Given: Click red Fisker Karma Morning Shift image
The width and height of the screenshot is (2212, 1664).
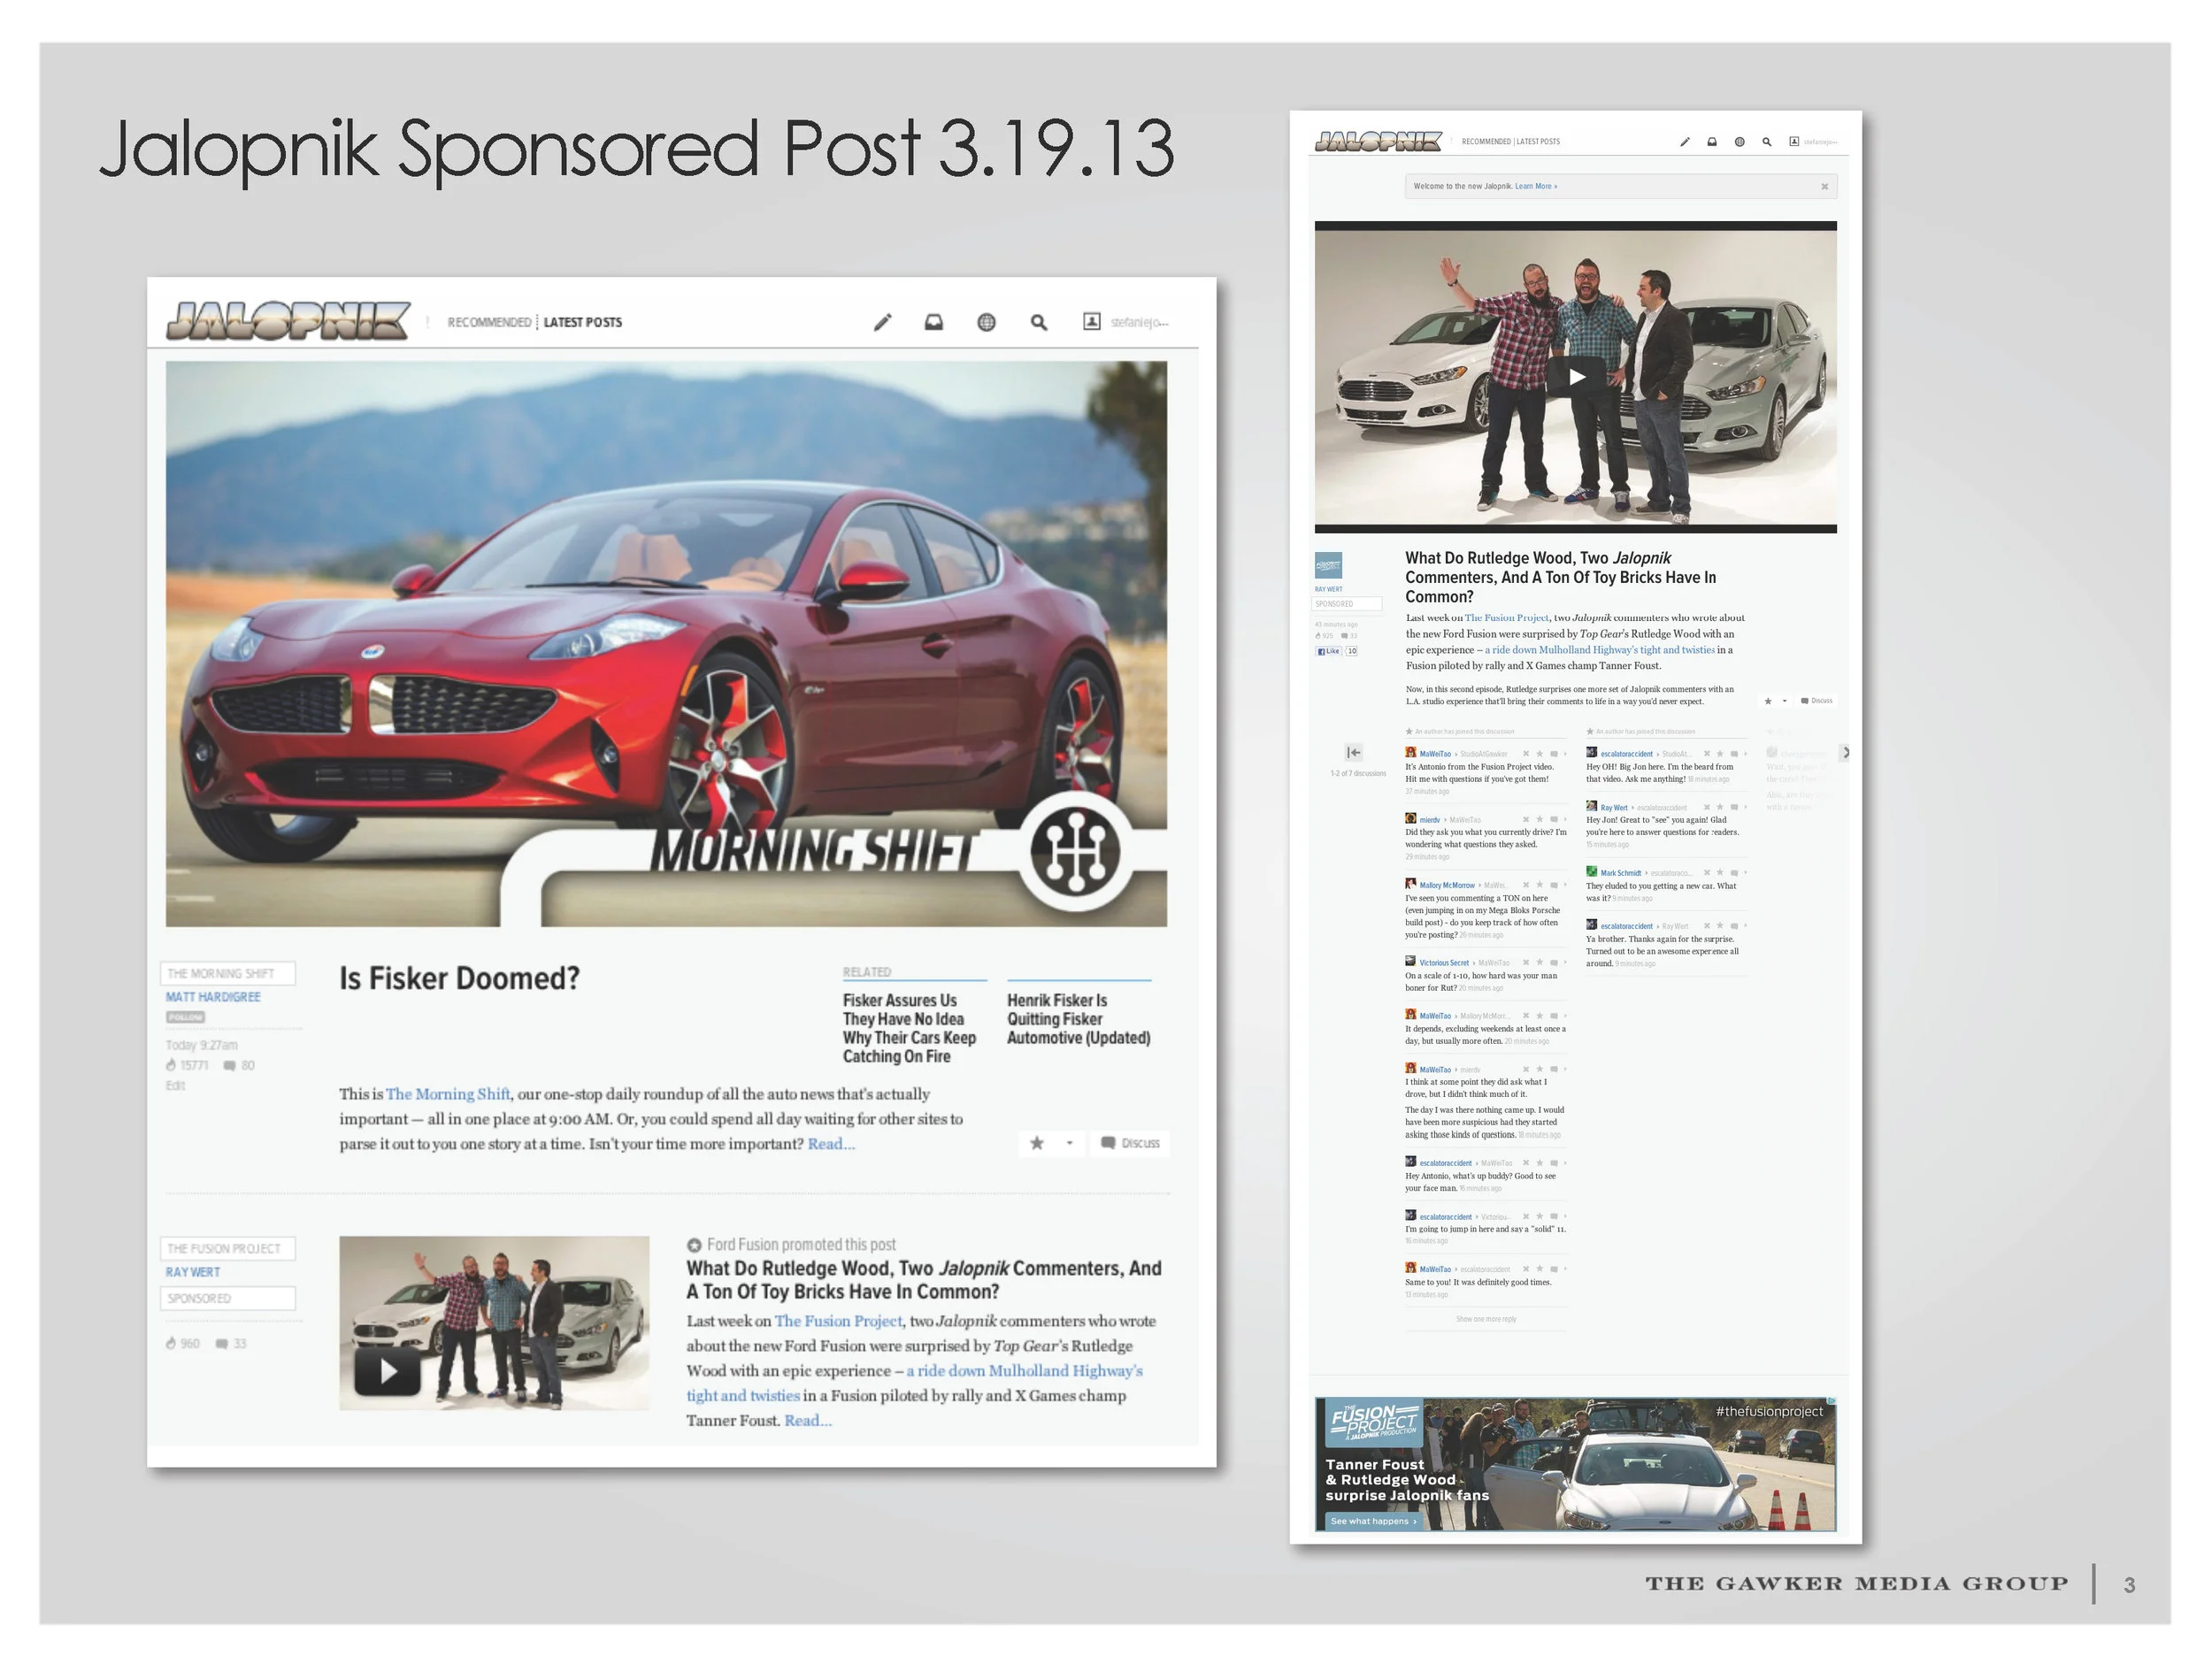Looking at the screenshot, I should point(666,643).
